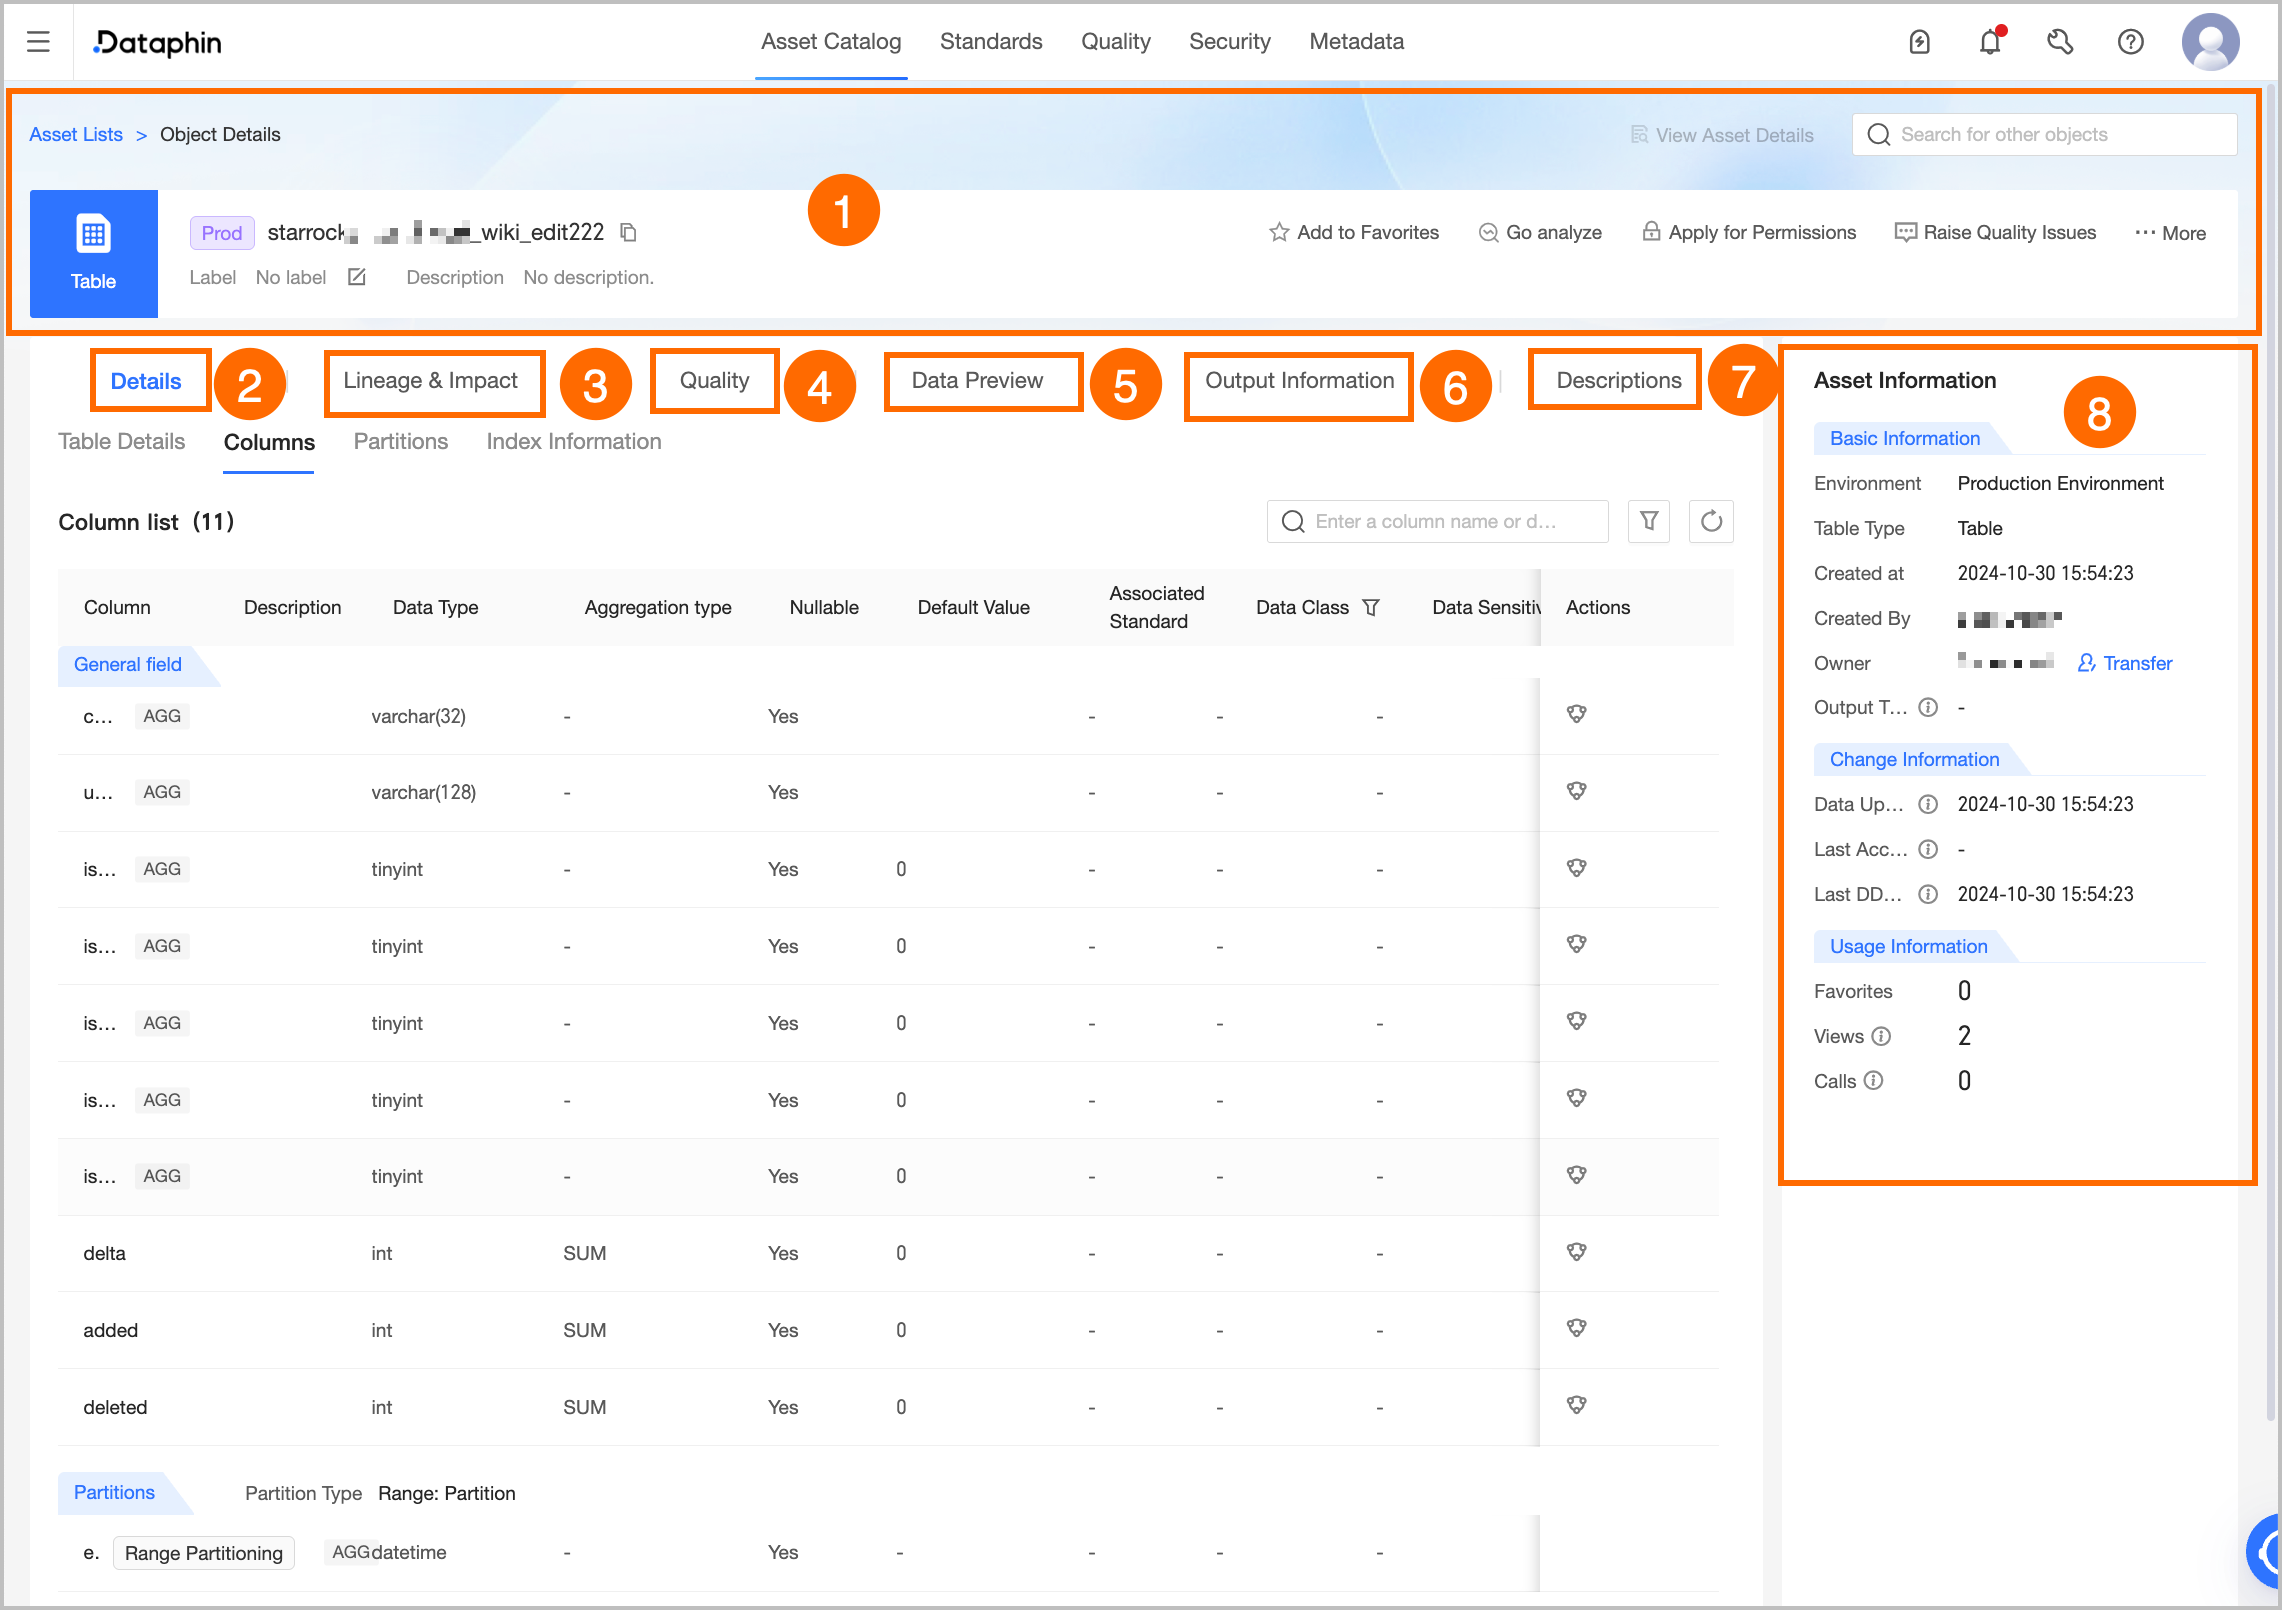Expand the More actions menu
The image size is (2282, 1610).
tap(2169, 232)
